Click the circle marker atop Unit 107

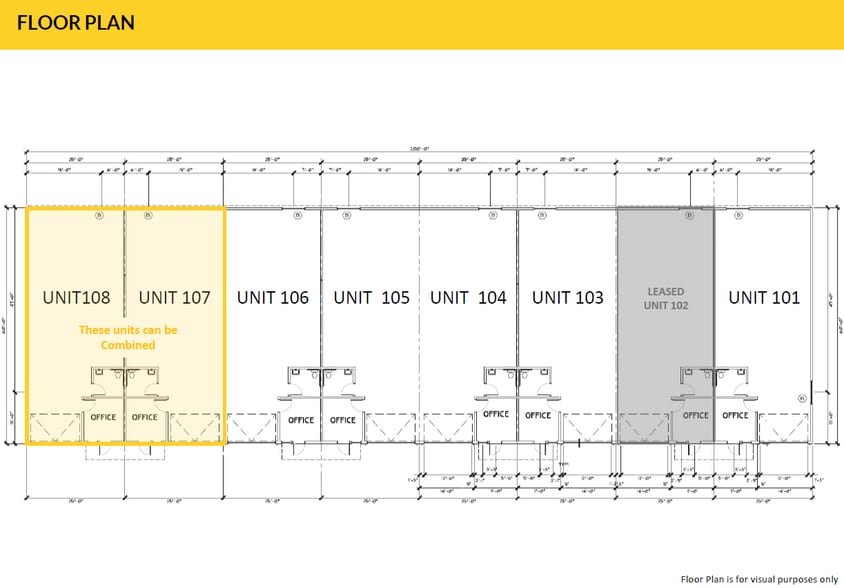click(148, 214)
